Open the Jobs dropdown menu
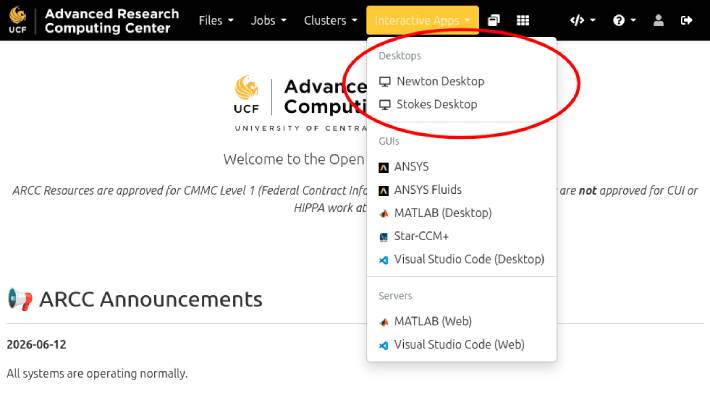This screenshot has width=710, height=400. click(x=269, y=20)
